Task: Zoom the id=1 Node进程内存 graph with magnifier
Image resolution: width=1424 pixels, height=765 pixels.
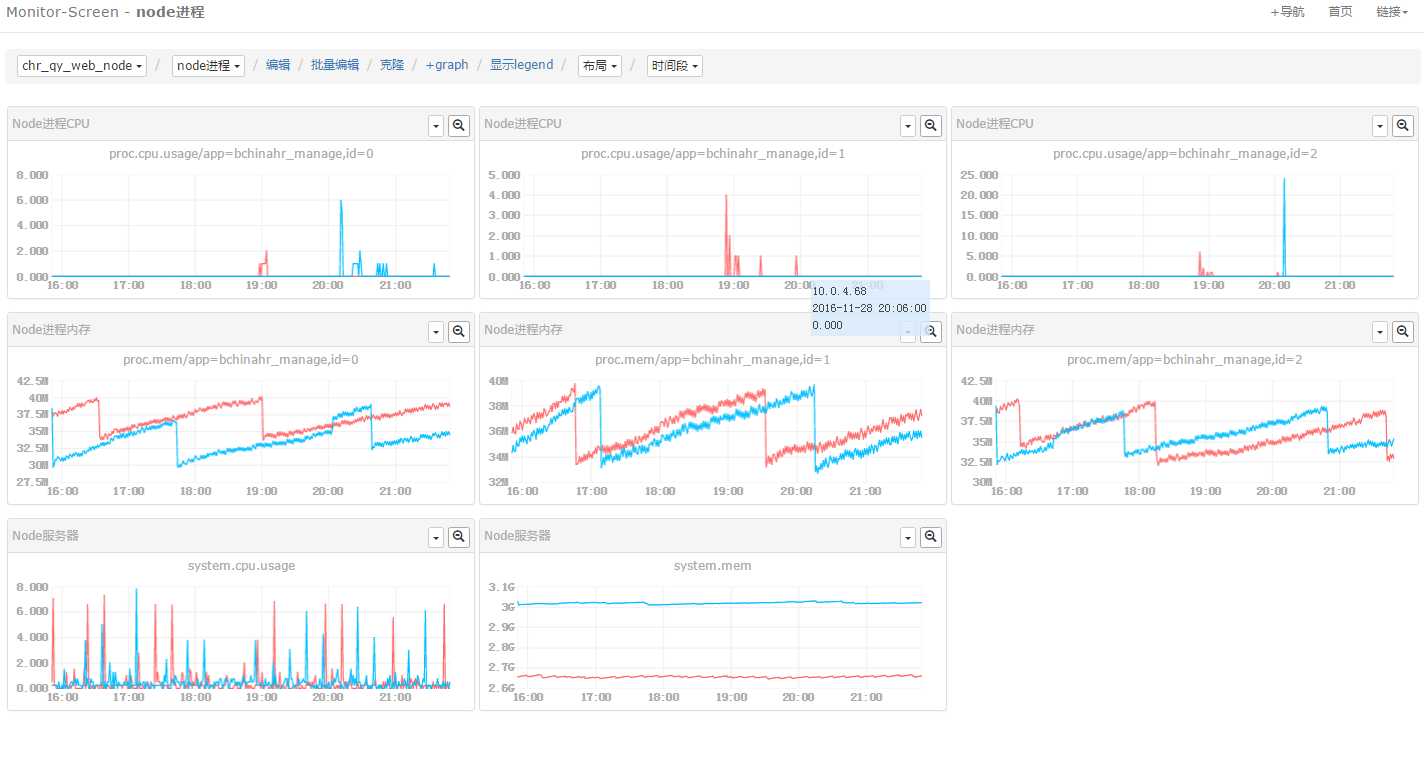Action: coord(931,332)
